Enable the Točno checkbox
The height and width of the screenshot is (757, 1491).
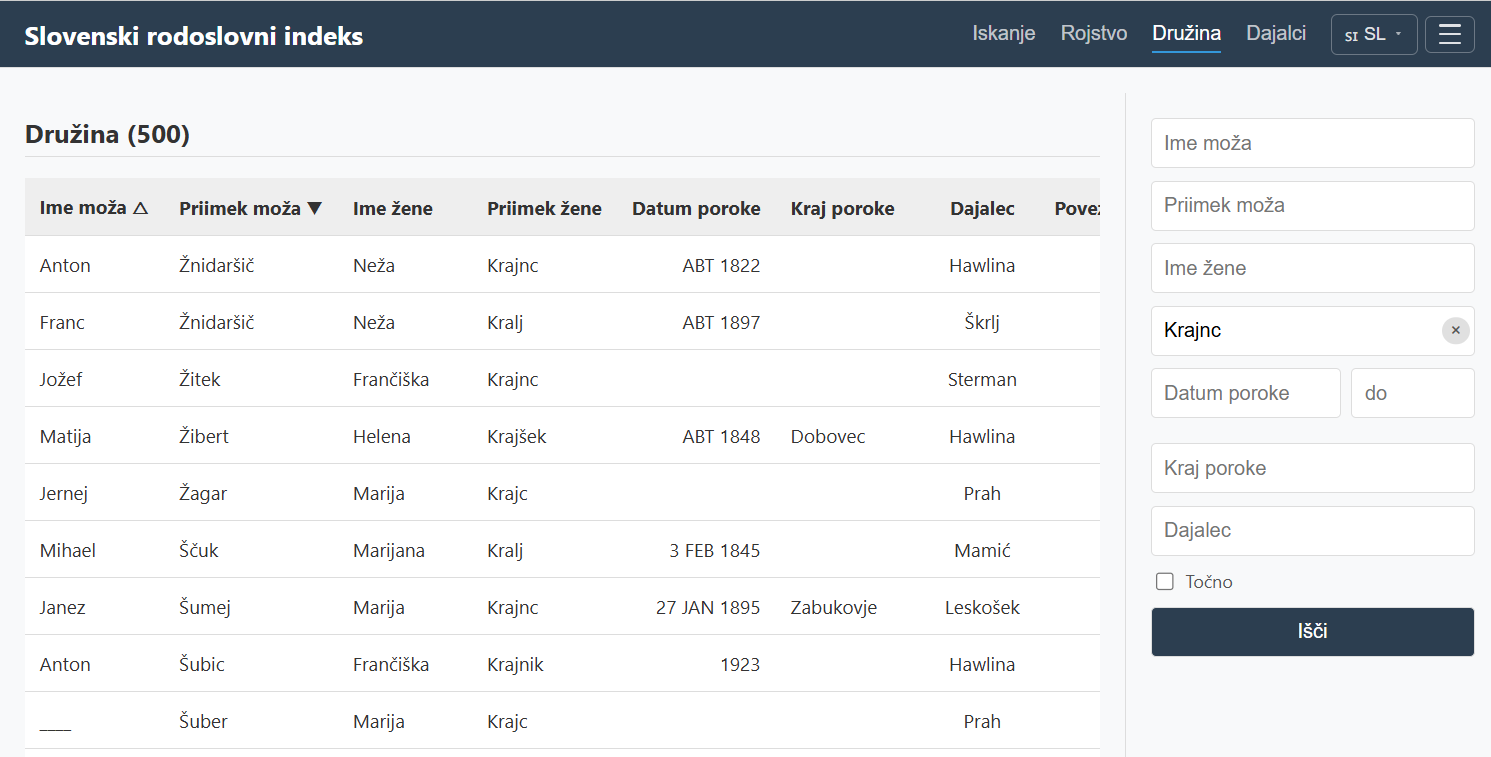coord(1164,582)
